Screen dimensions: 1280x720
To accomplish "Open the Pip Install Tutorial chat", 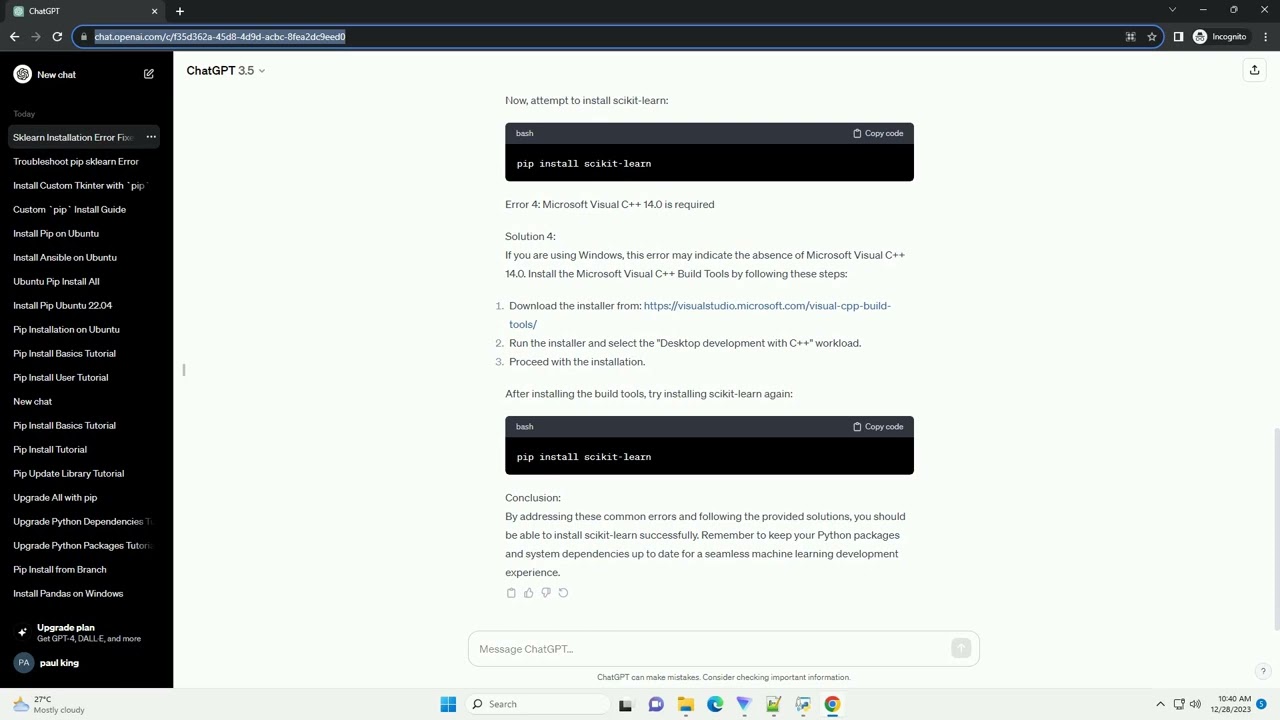I will tap(50, 449).
